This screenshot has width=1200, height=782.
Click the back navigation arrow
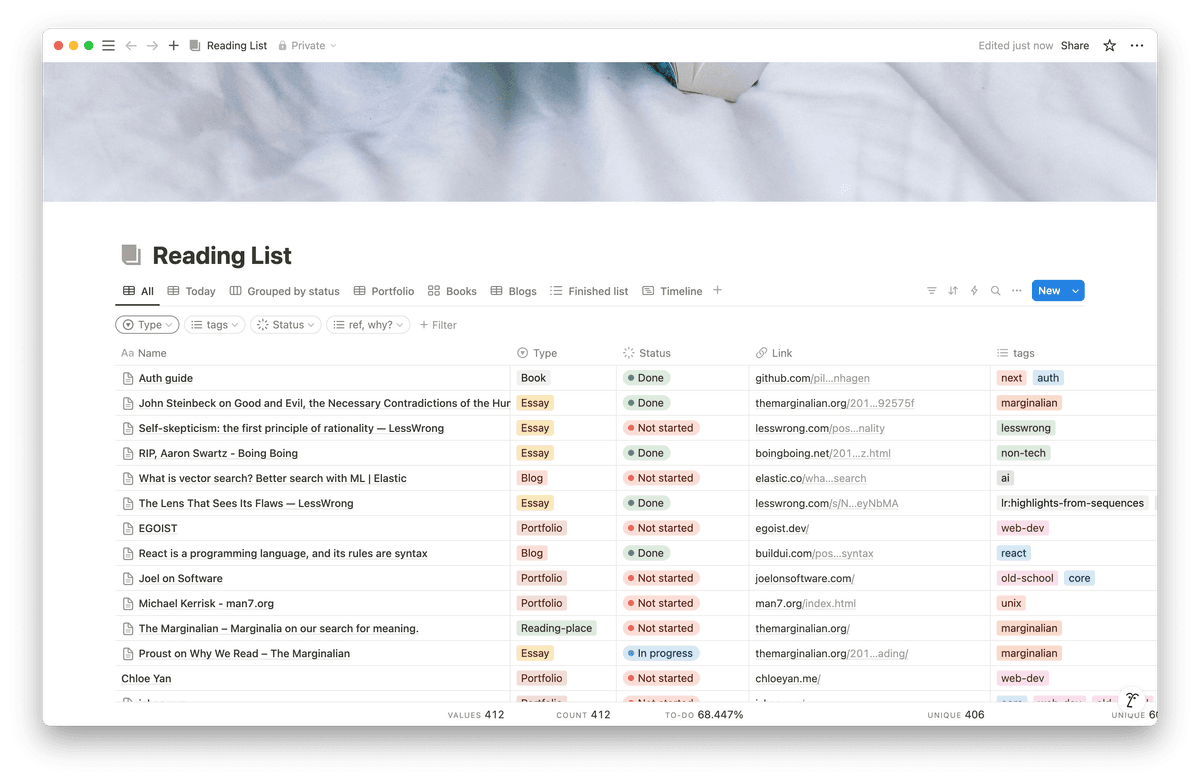tap(130, 46)
